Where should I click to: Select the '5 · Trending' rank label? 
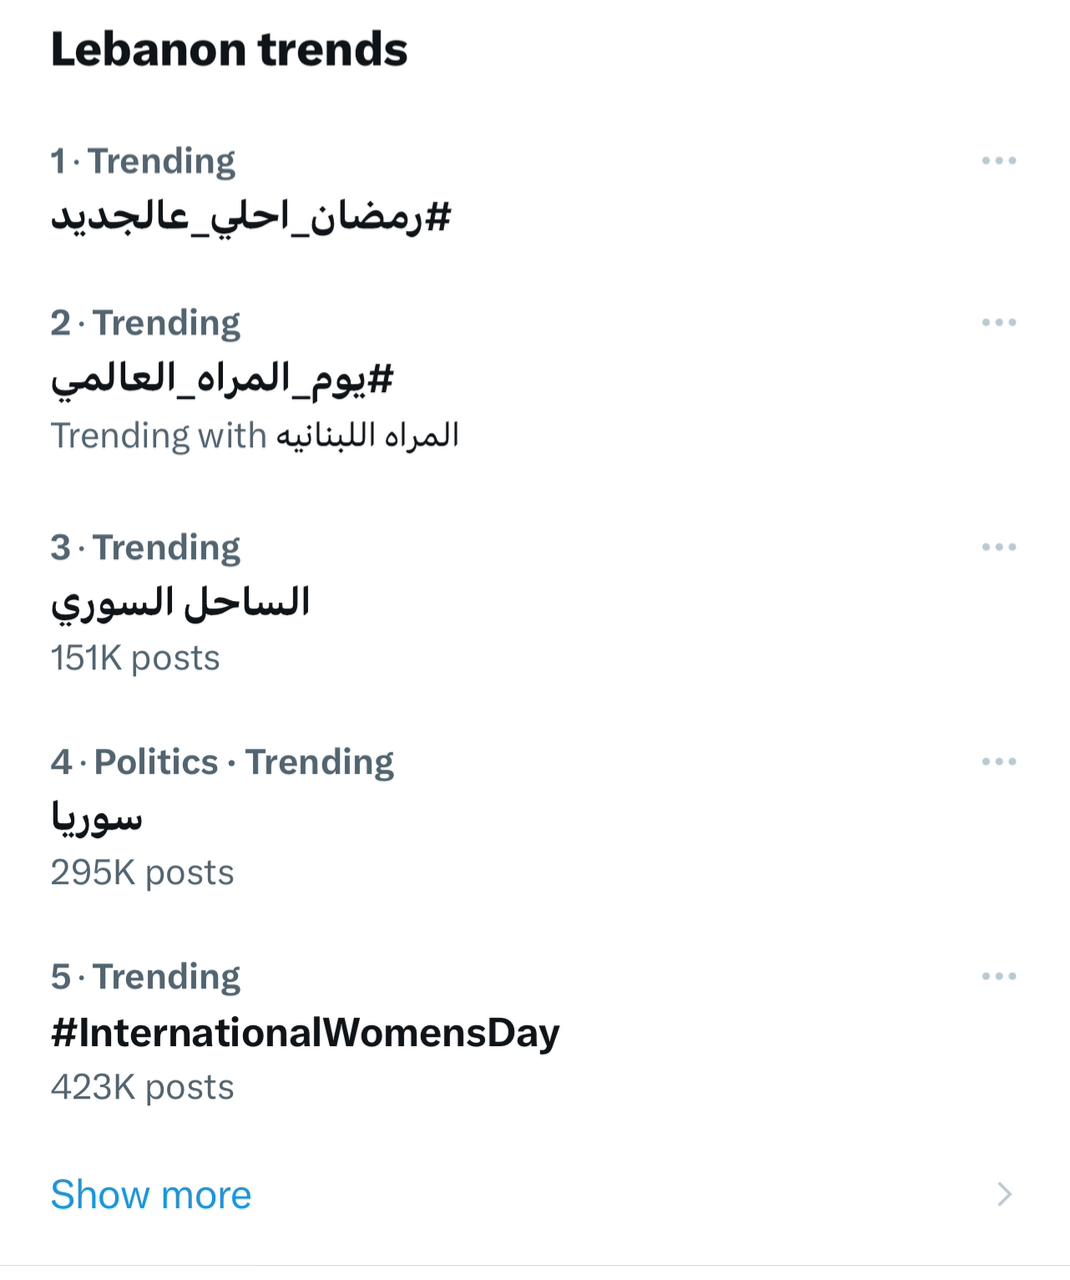[146, 976]
